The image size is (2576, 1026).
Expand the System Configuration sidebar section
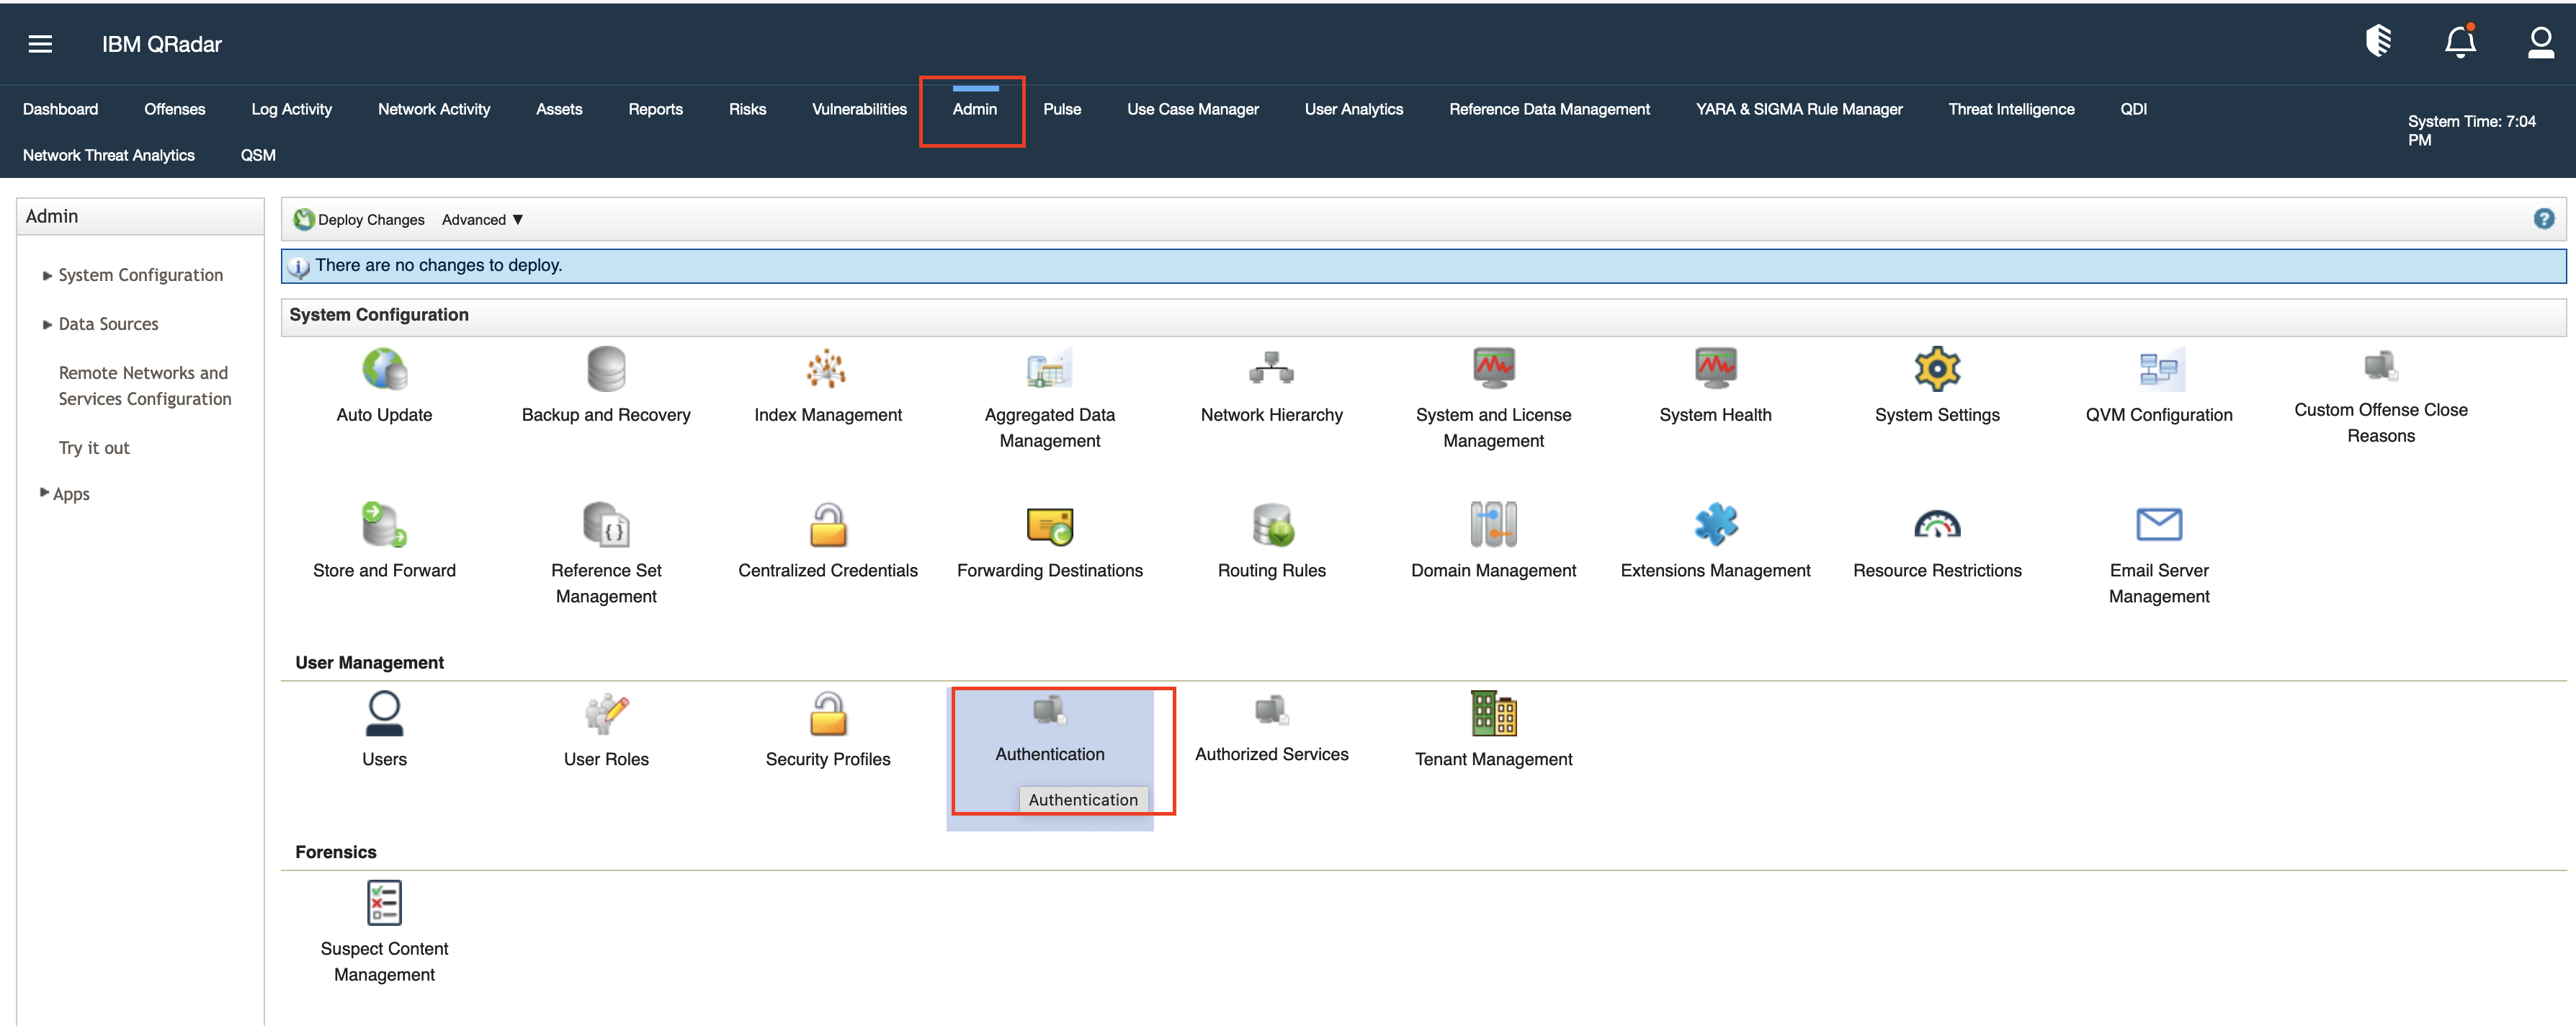pyautogui.click(x=140, y=274)
